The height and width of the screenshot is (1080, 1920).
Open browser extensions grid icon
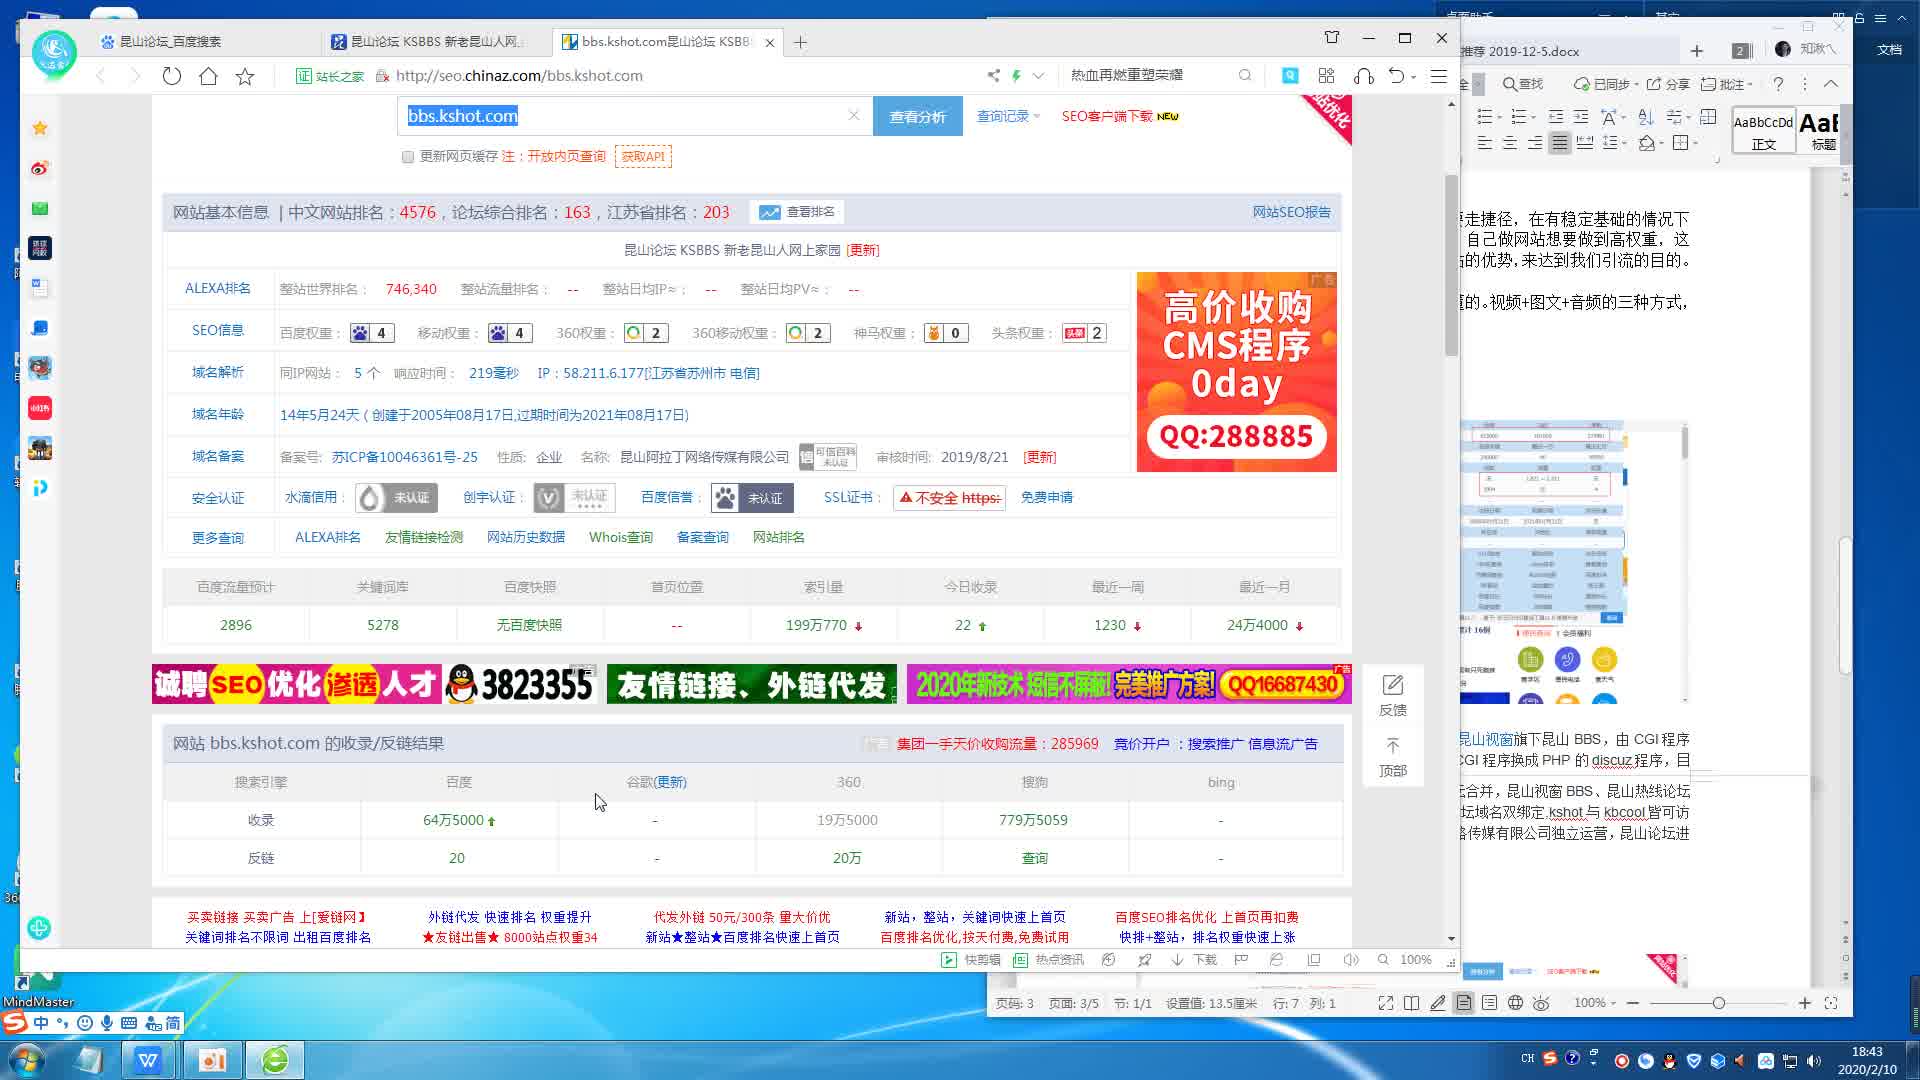point(1327,76)
